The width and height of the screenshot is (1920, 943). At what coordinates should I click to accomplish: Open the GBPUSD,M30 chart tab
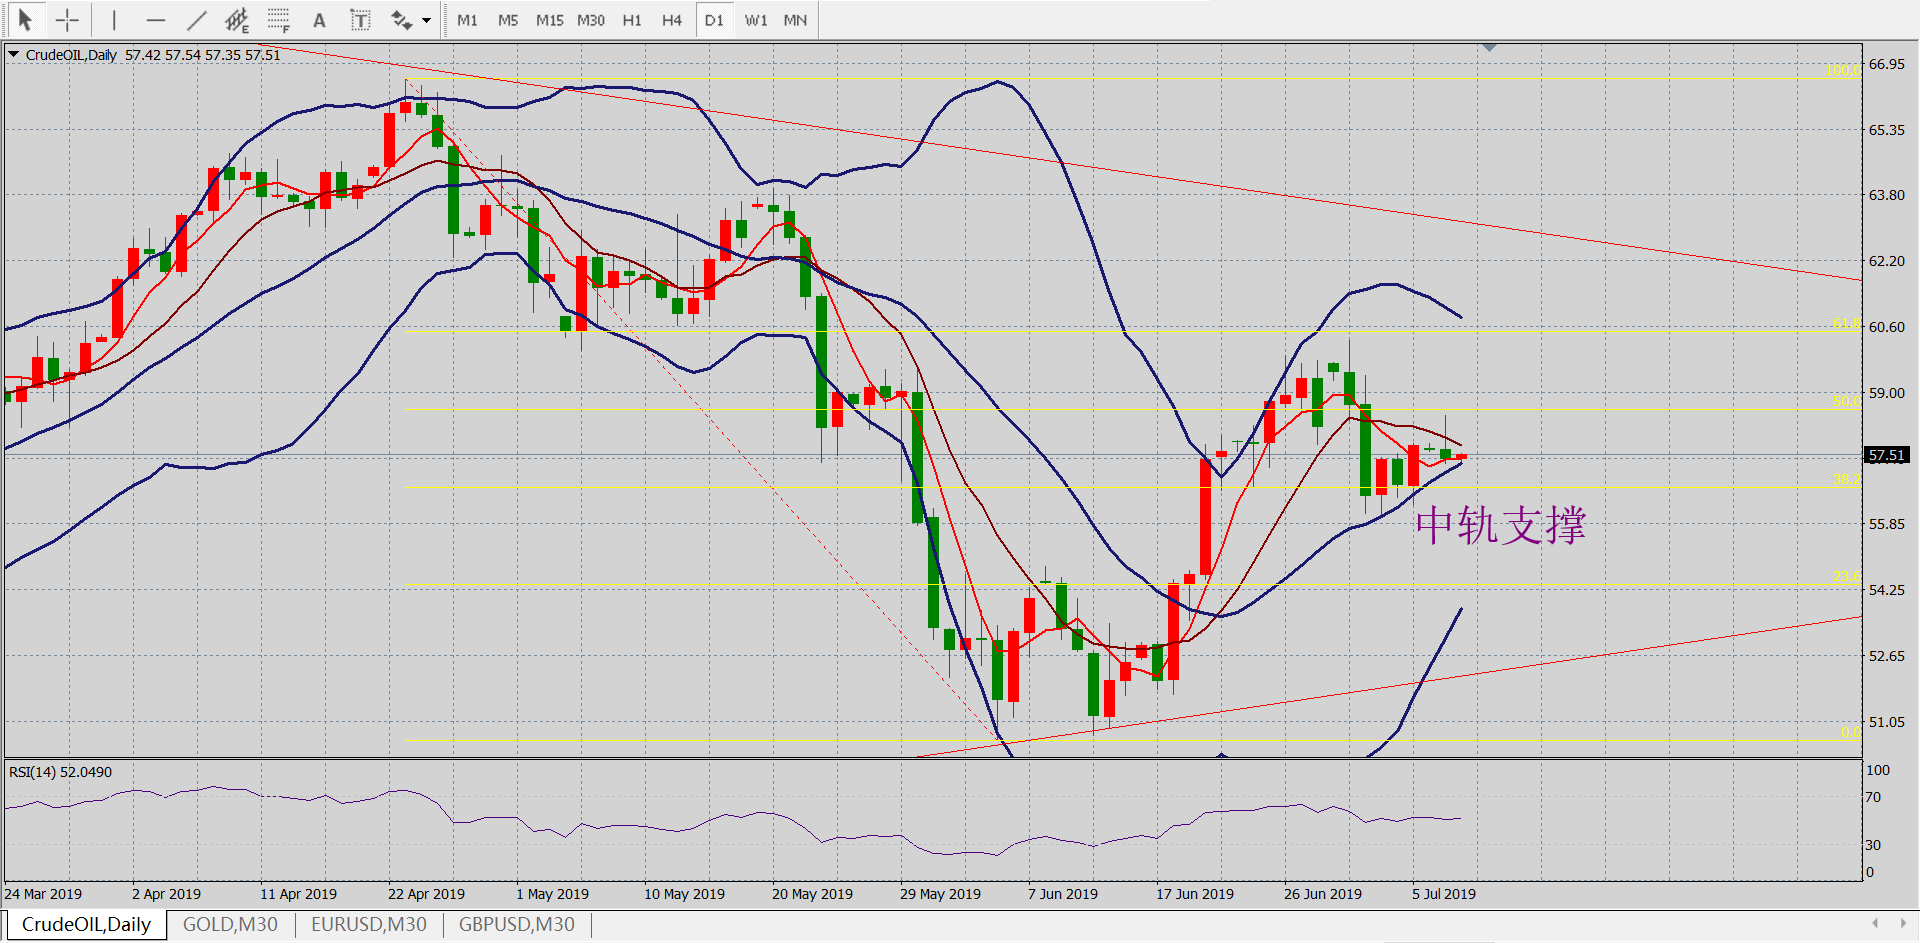pyautogui.click(x=517, y=924)
